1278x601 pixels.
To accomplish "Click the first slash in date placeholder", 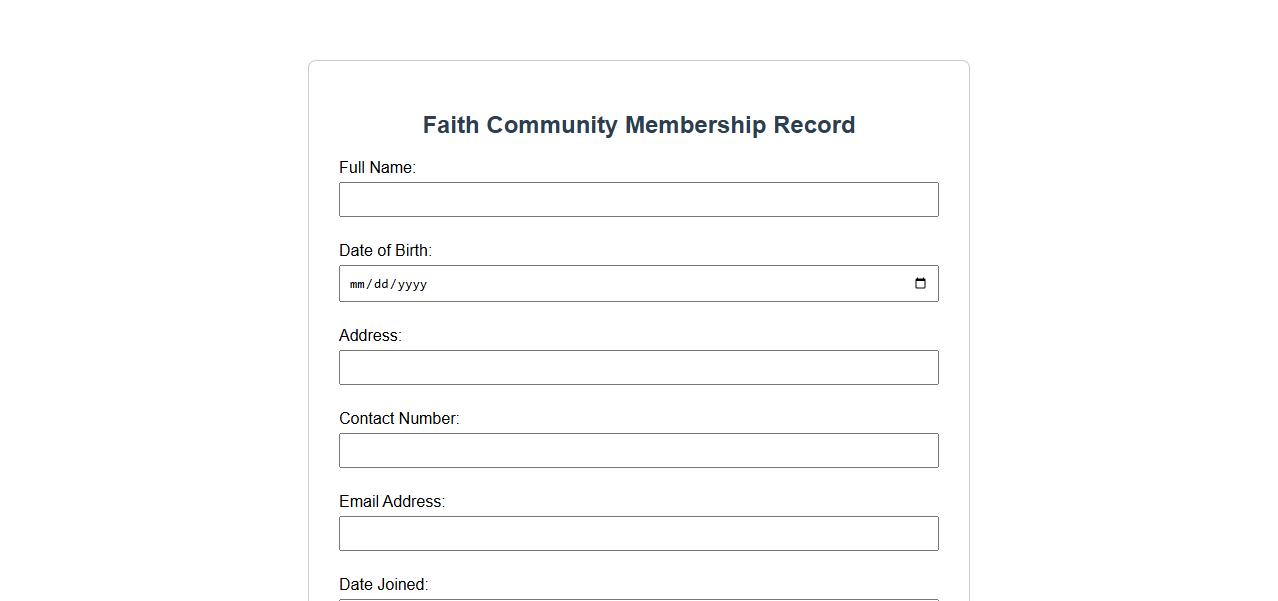I will pyautogui.click(x=369, y=285).
